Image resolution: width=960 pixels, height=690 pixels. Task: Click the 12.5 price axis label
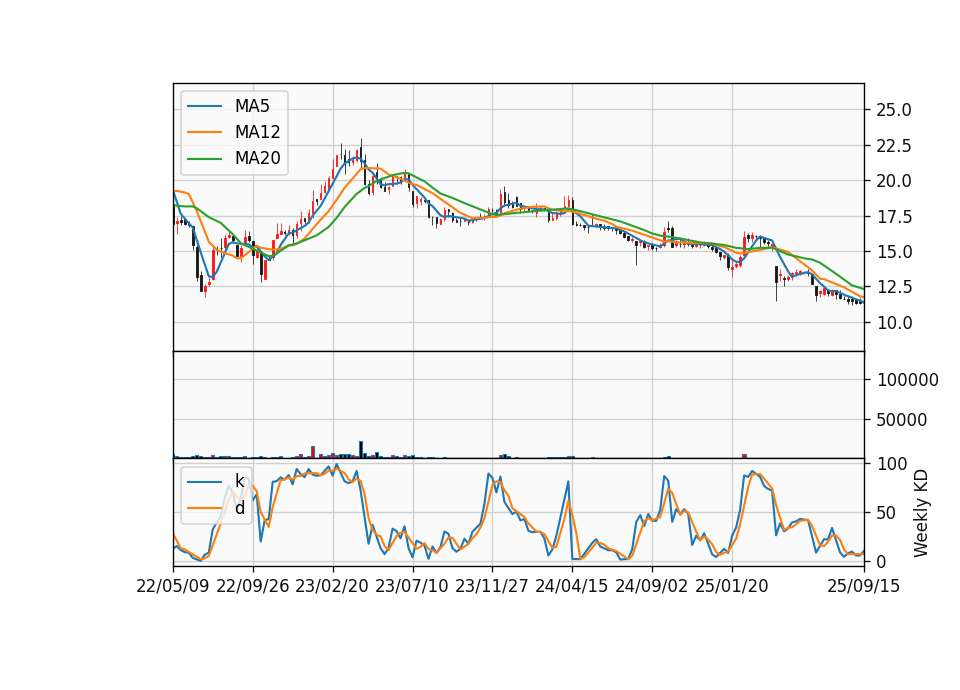coord(894,287)
